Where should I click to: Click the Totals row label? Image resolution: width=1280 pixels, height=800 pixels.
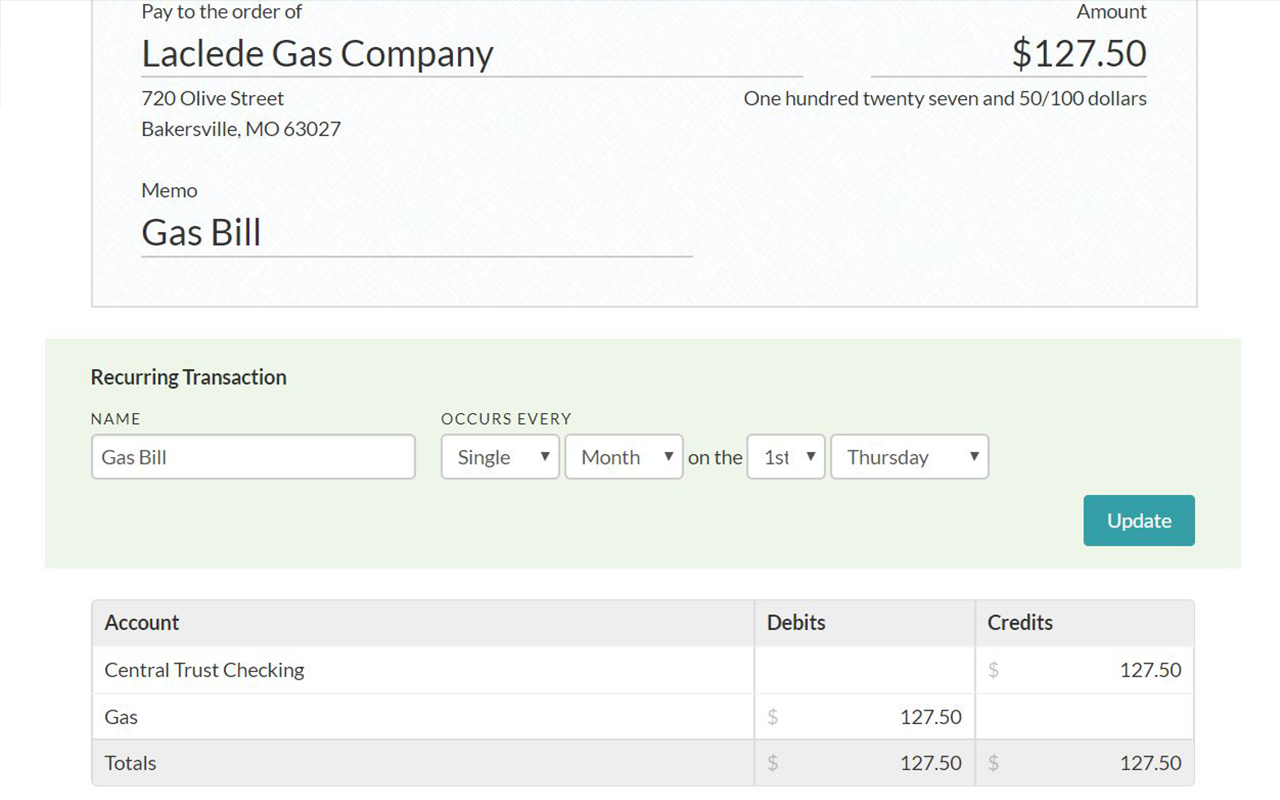131,763
